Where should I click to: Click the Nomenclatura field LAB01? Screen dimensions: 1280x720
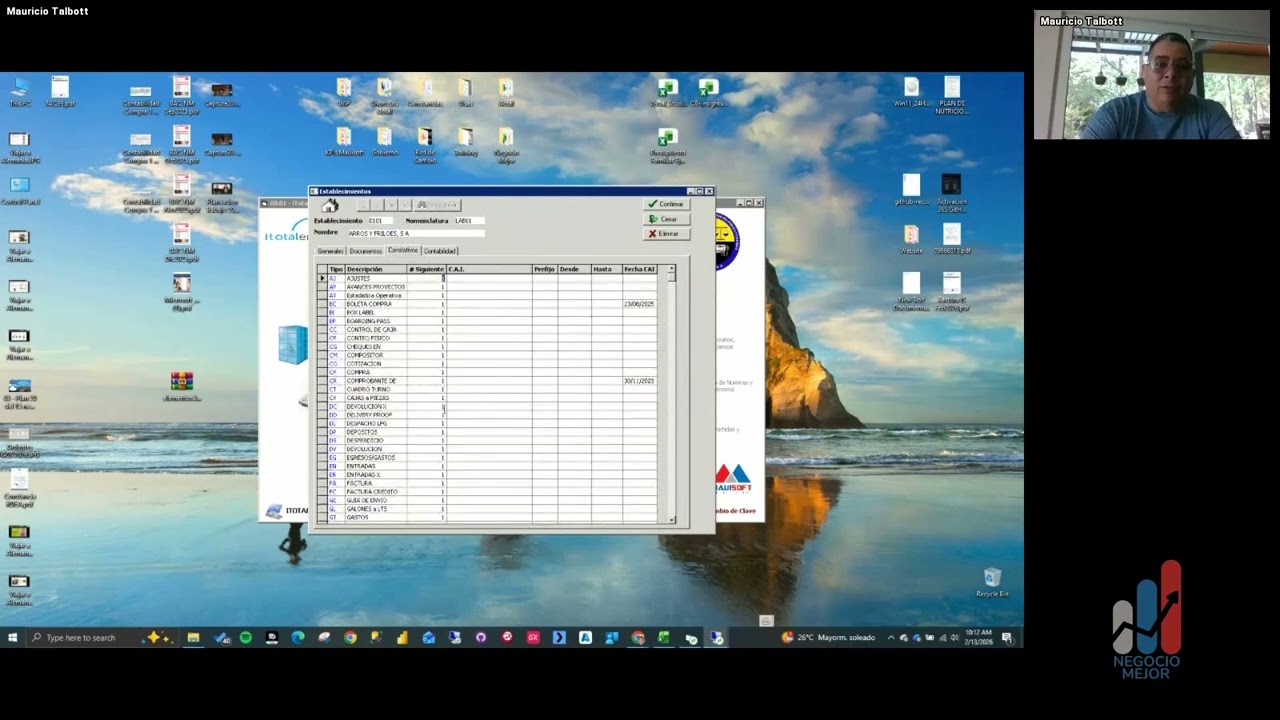click(x=469, y=220)
